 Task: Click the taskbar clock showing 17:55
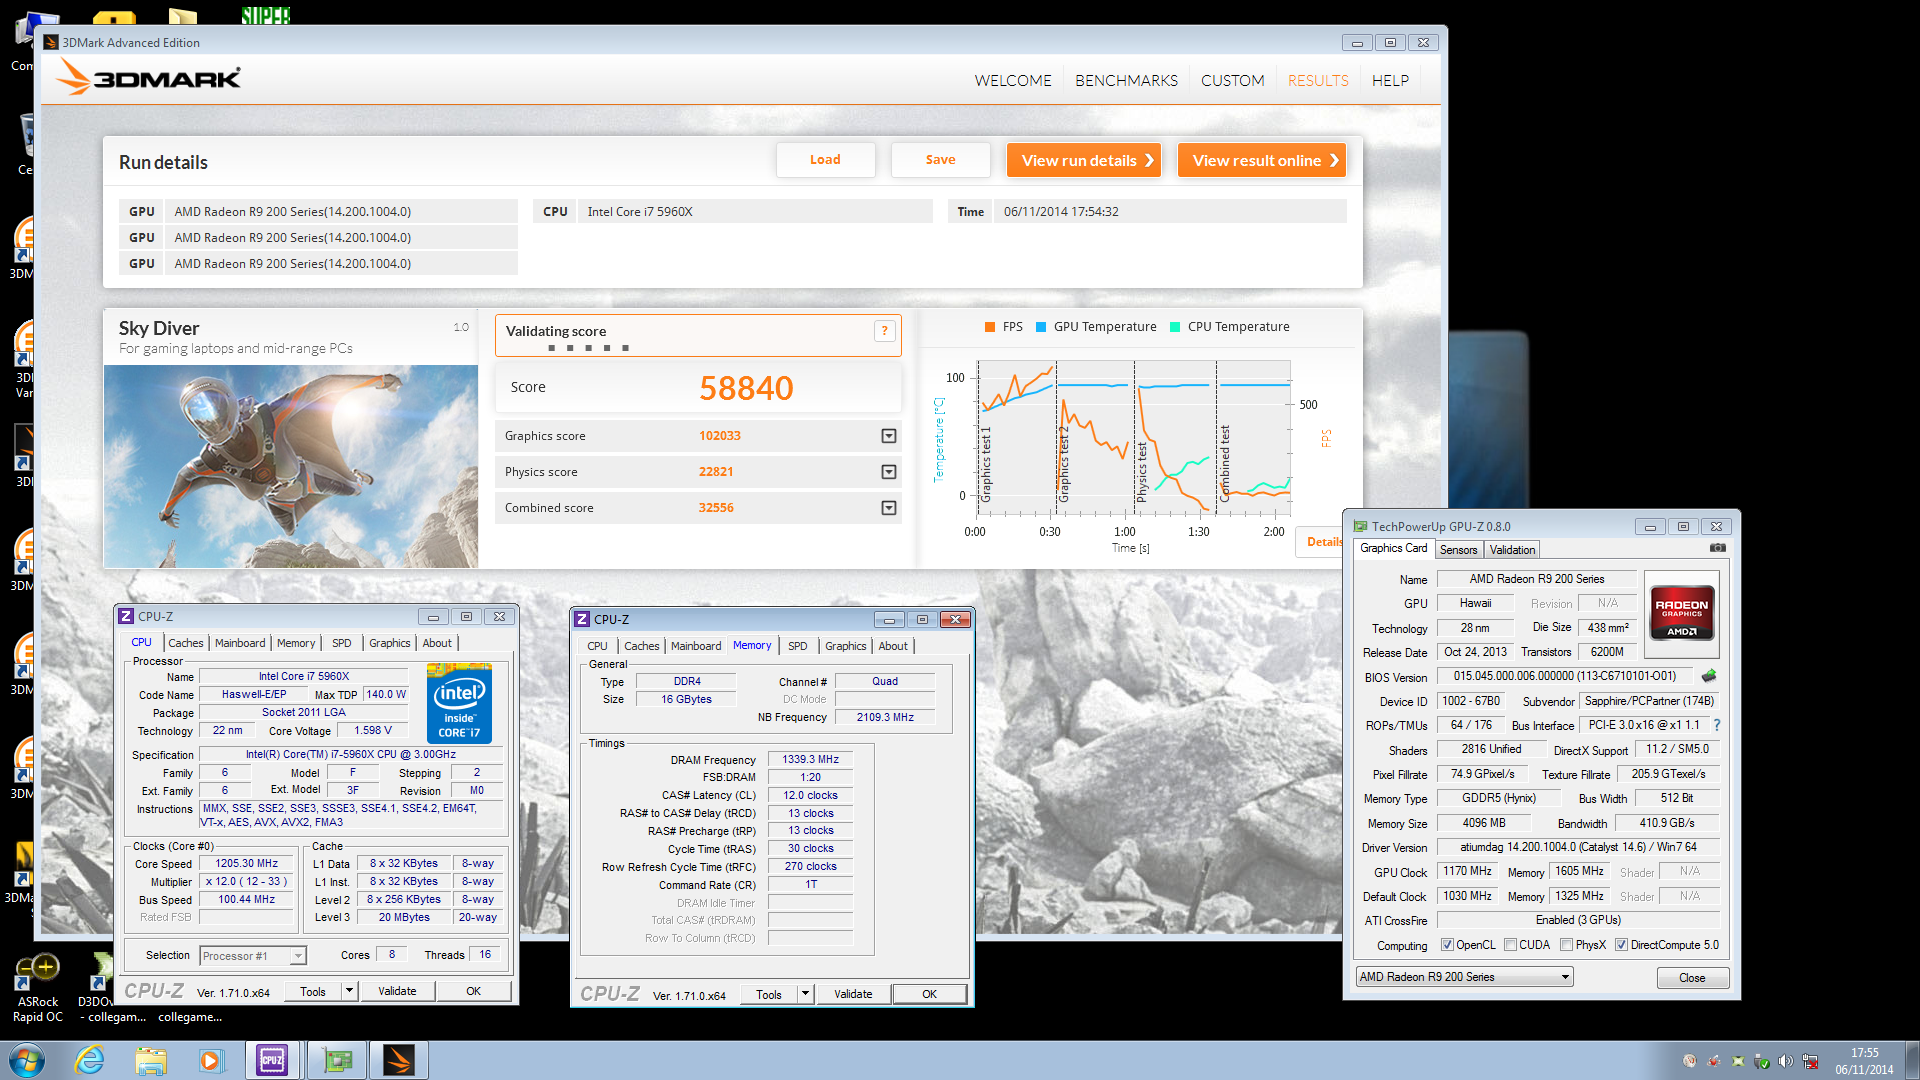pos(1864,1061)
